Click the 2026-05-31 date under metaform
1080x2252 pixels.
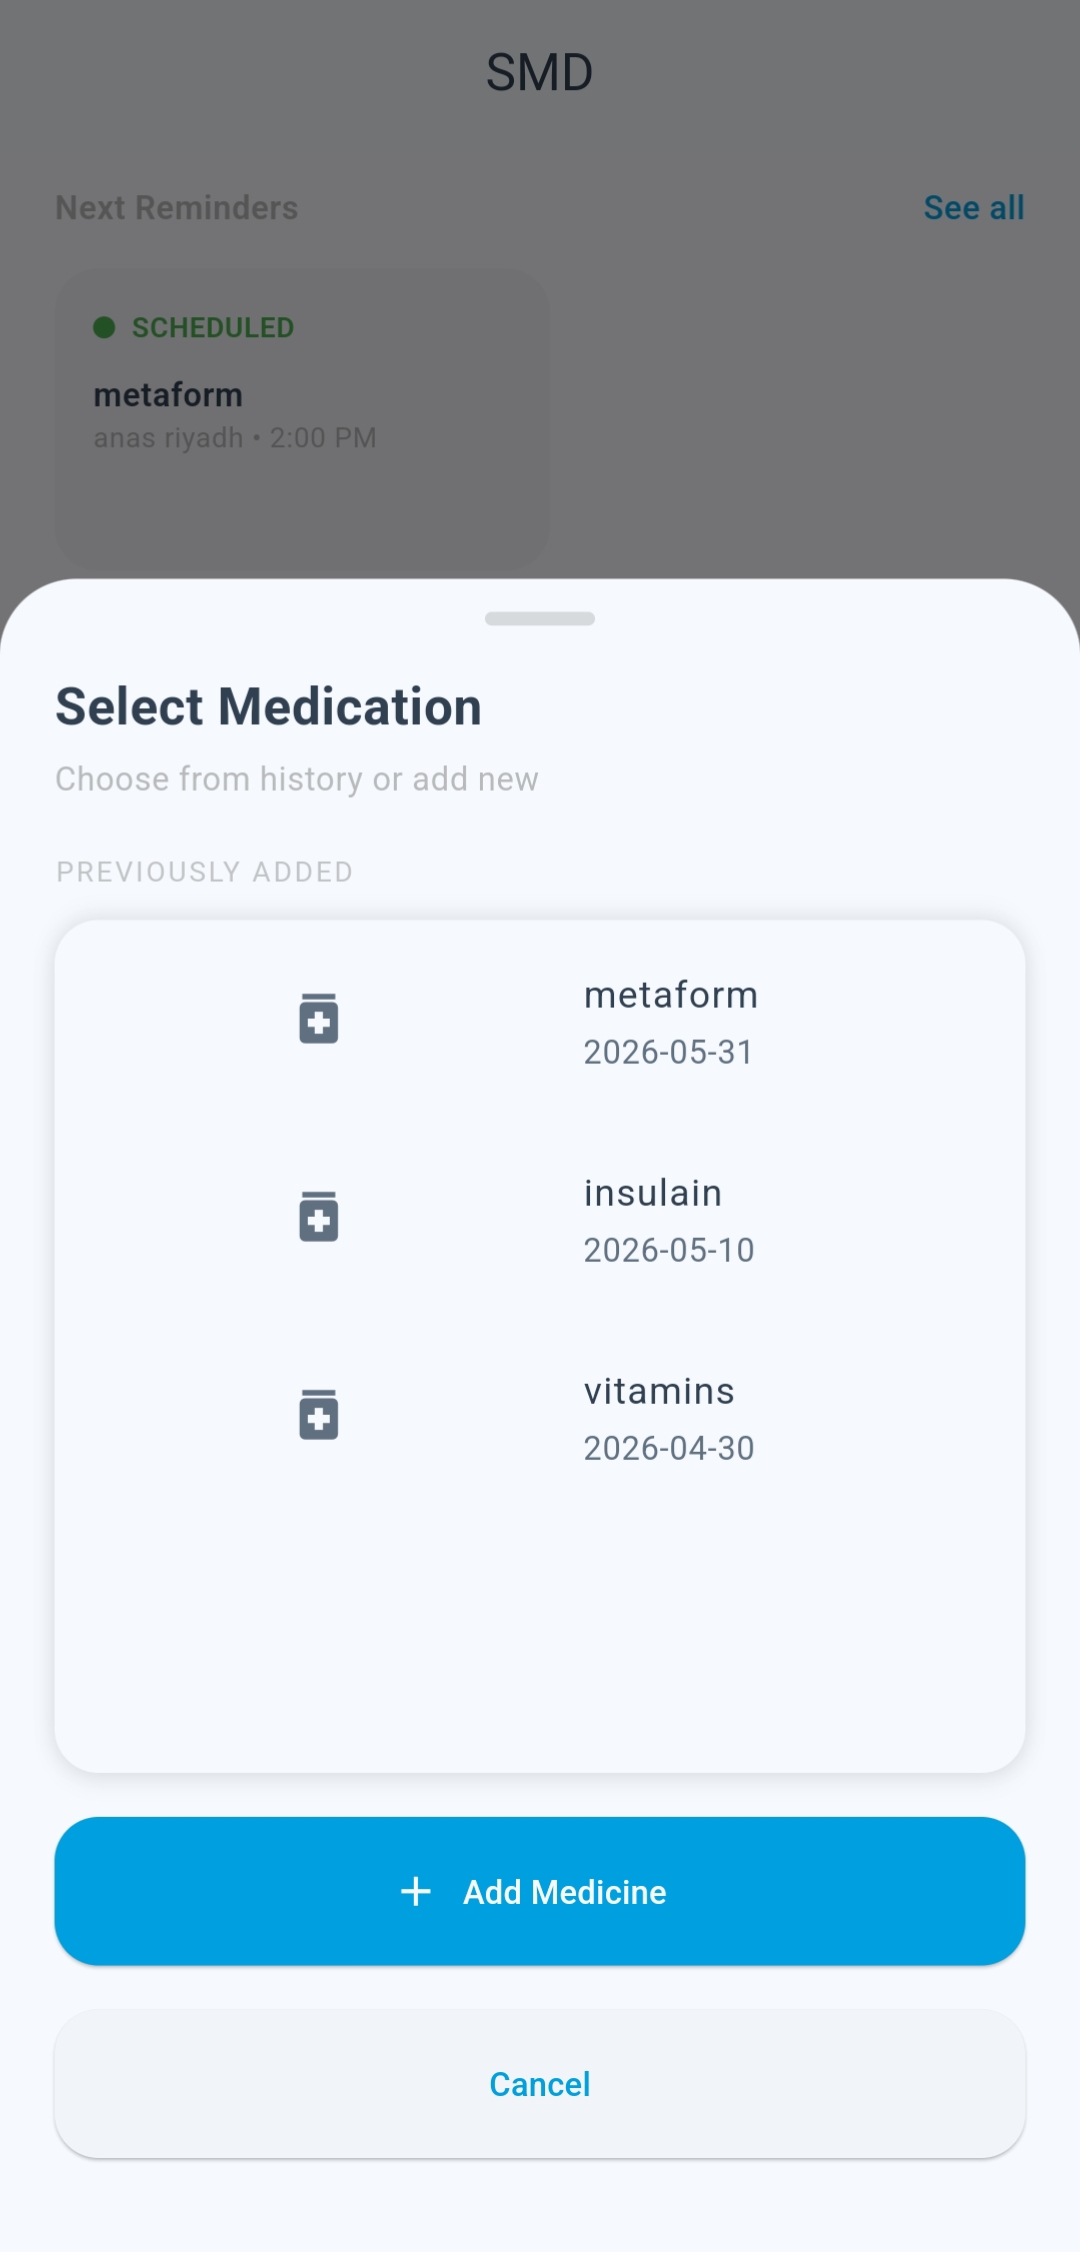tap(668, 1052)
